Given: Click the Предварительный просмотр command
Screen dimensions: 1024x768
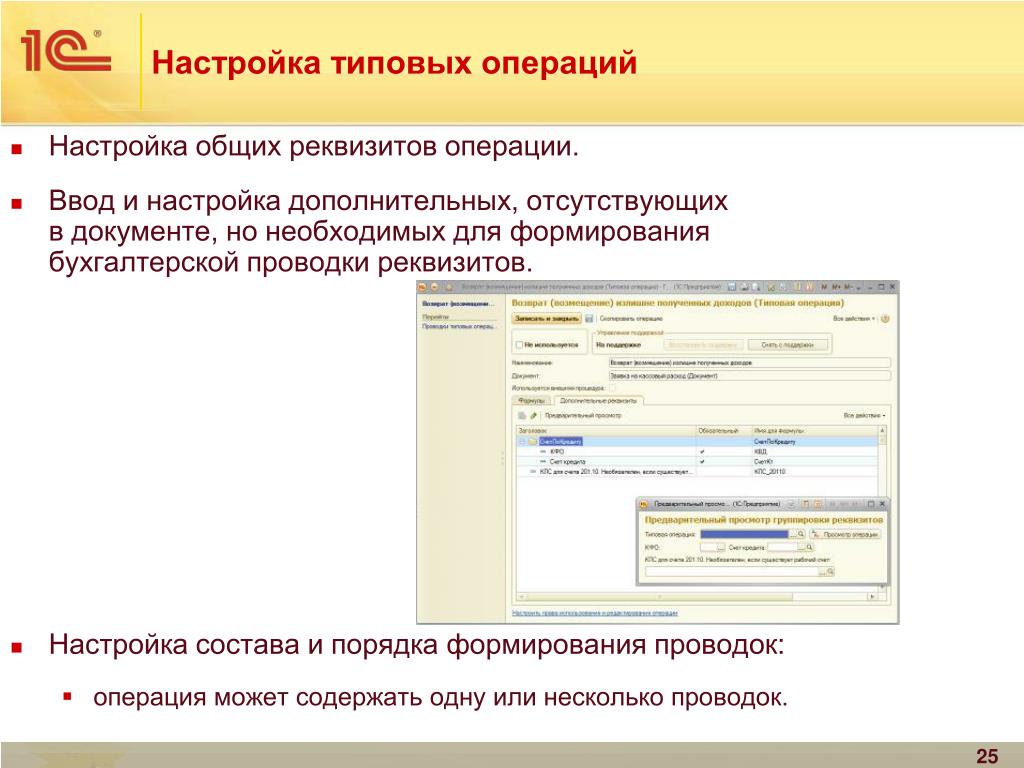Looking at the screenshot, I should click(583, 415).
